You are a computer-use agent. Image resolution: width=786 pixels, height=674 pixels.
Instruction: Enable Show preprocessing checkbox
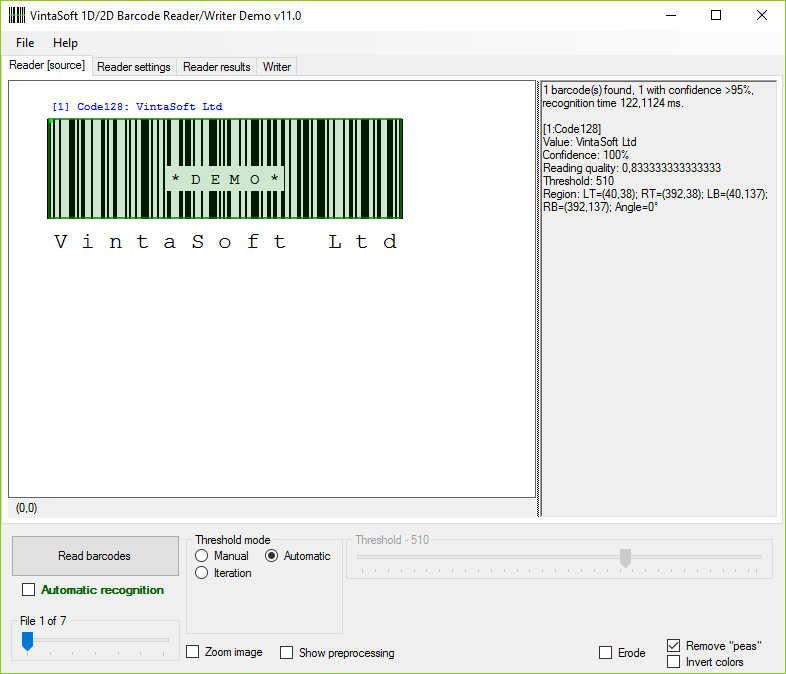[x=286, y=652]
